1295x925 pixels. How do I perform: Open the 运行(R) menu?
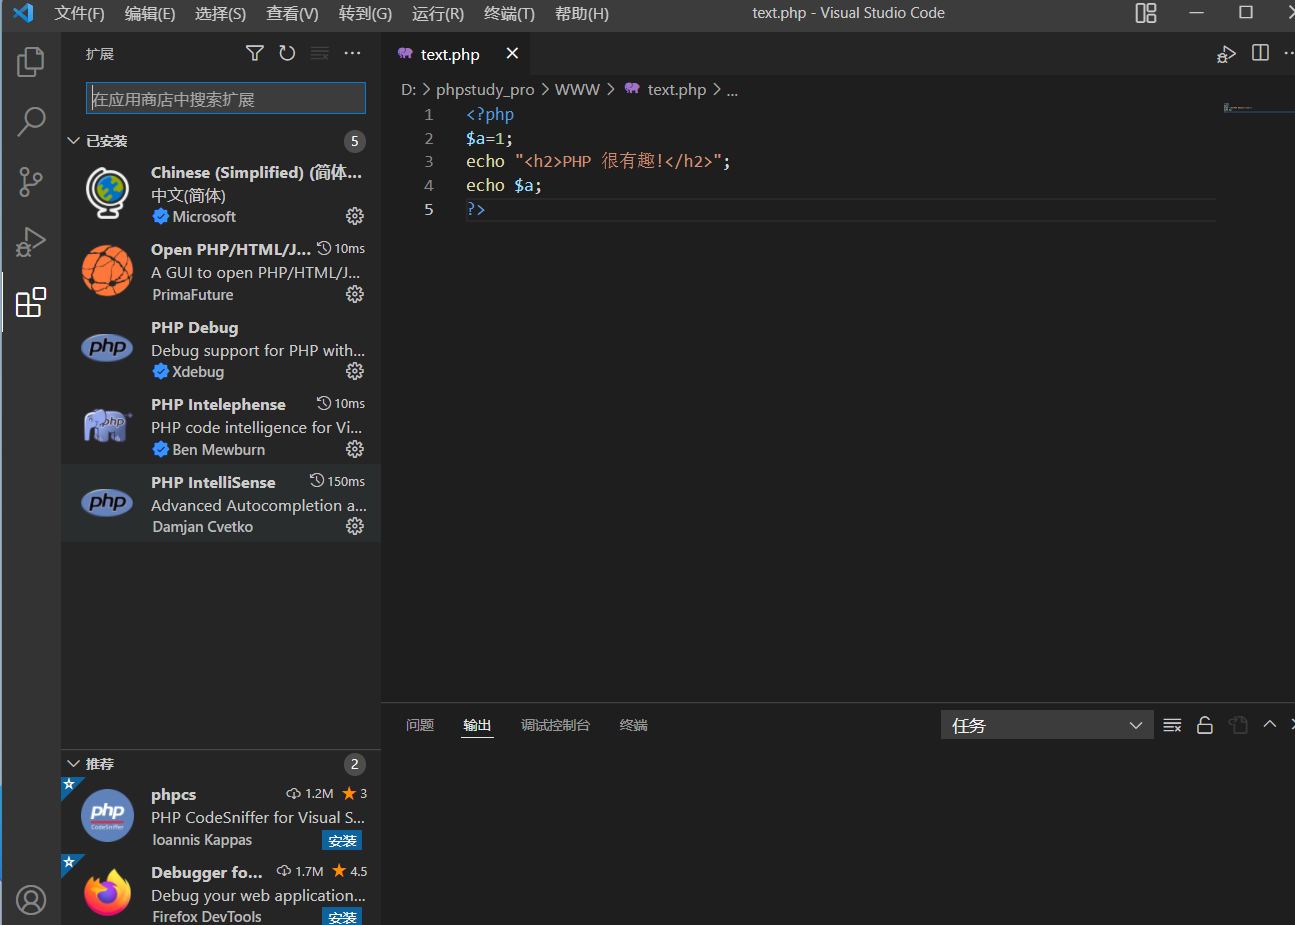coord(438,13)
